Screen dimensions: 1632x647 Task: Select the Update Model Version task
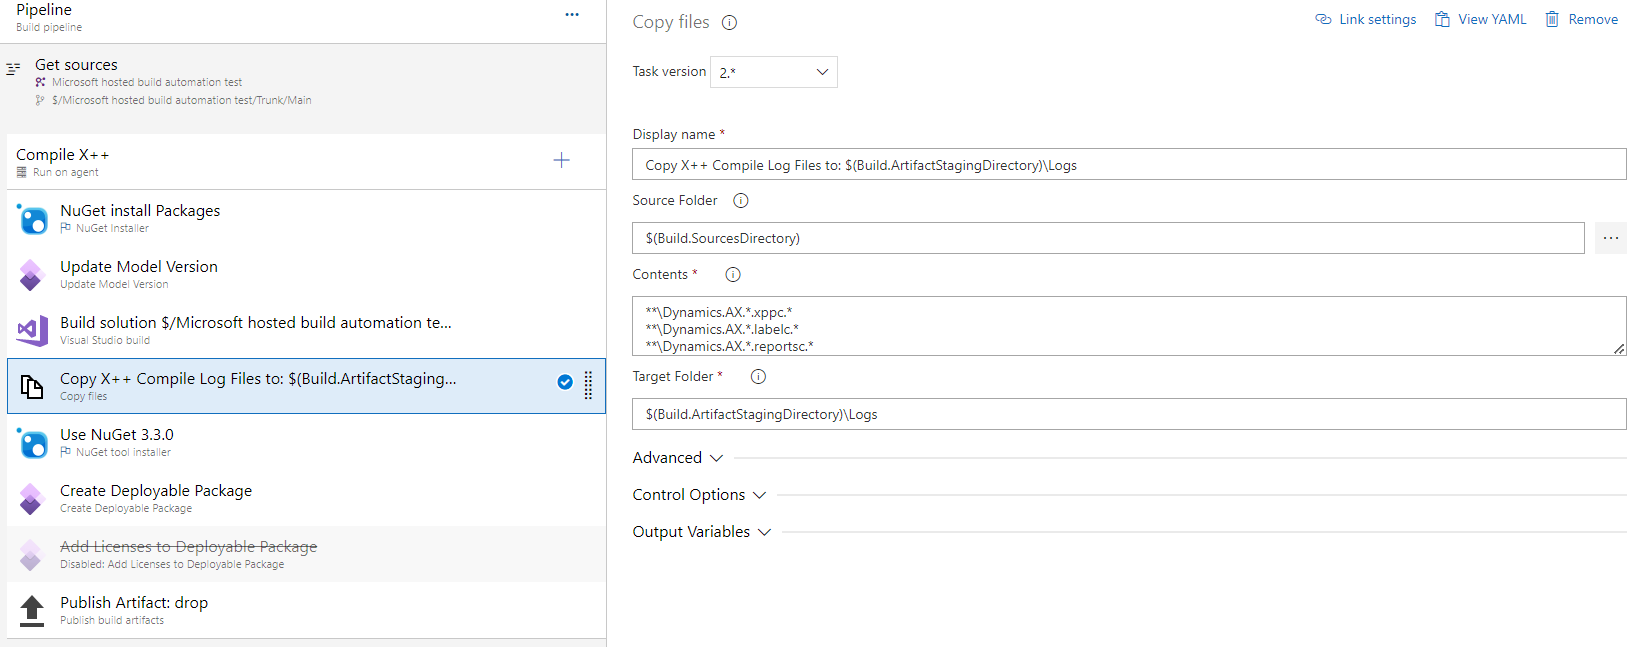[x=306, y=275]
